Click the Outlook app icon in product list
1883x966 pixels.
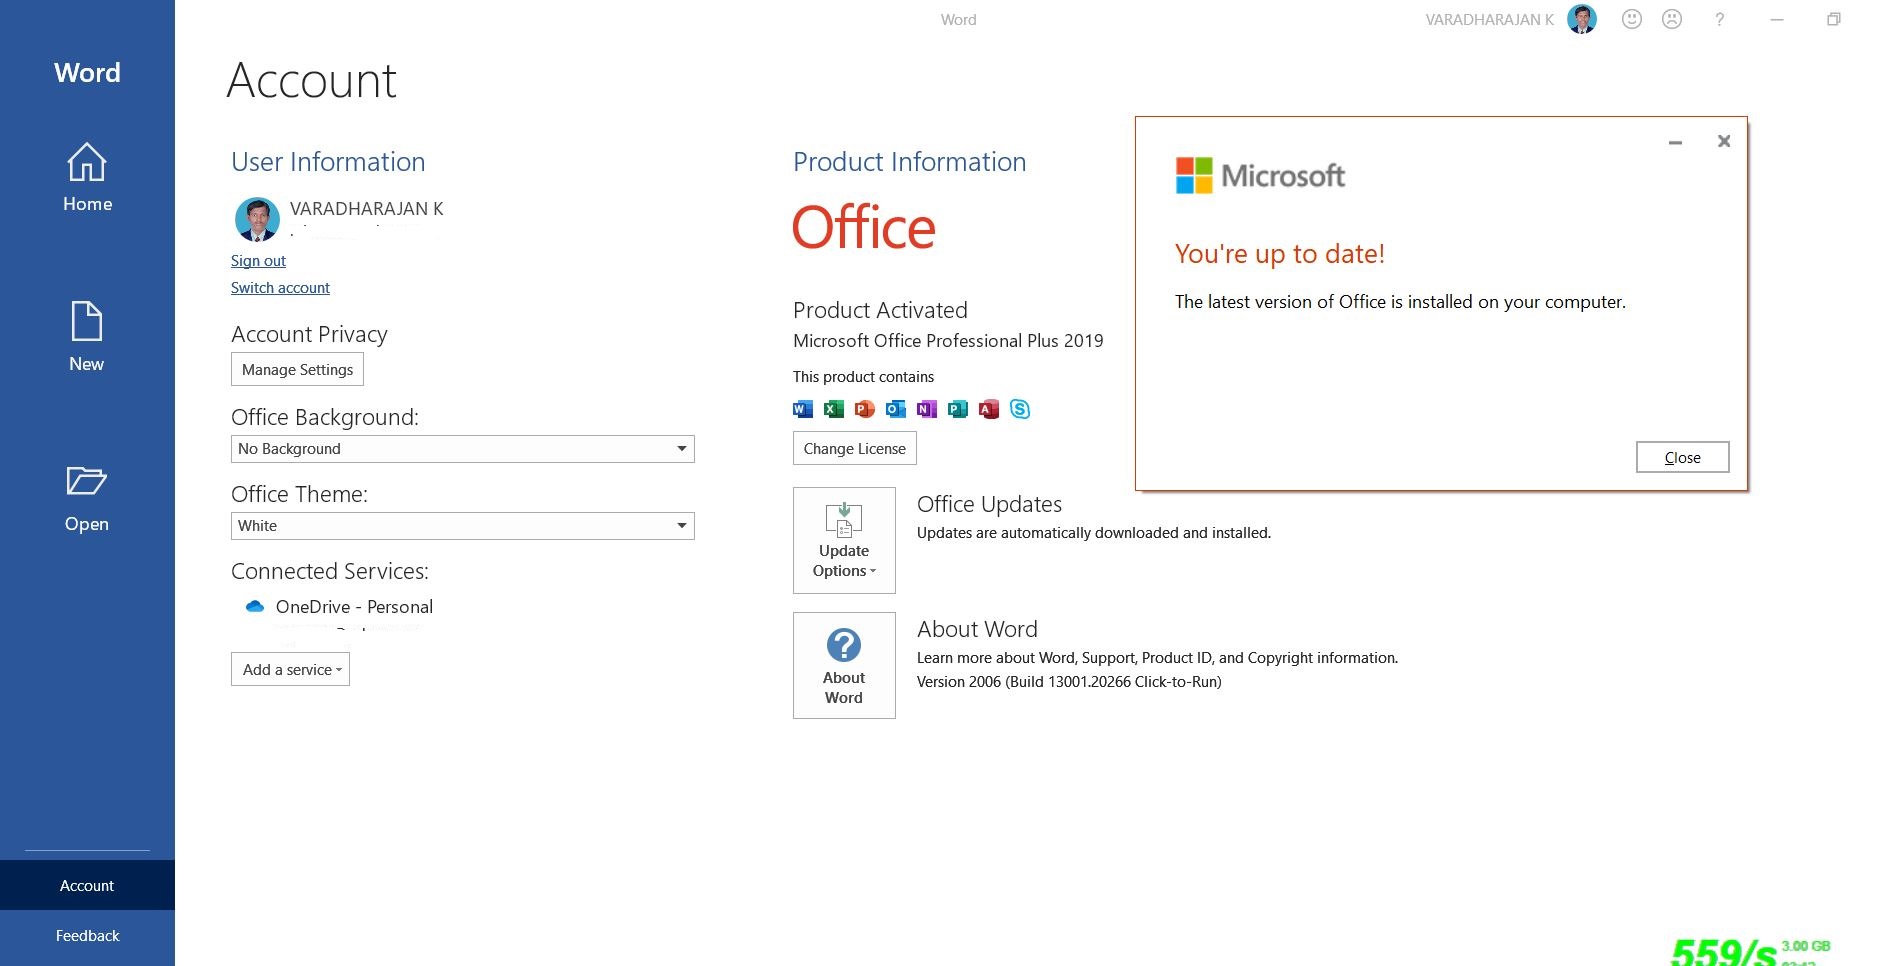click(896, 409)
